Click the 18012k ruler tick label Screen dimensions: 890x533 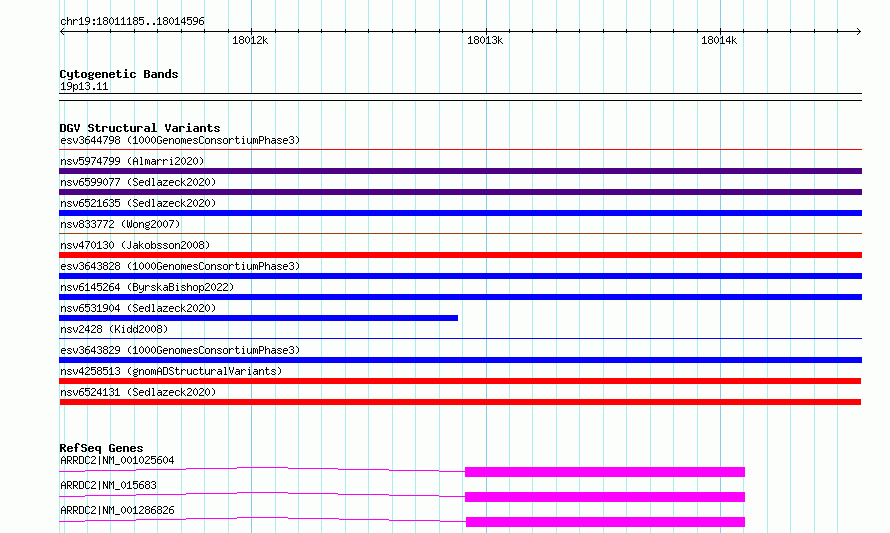coord(250,40)
